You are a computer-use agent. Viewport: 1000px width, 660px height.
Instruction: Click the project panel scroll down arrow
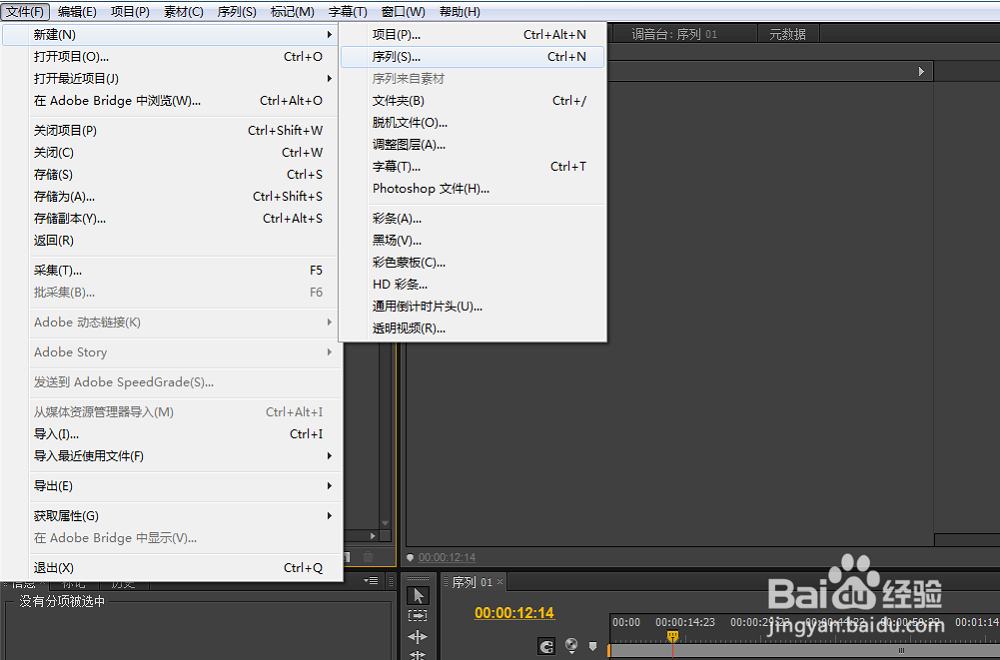coord(385,523)
